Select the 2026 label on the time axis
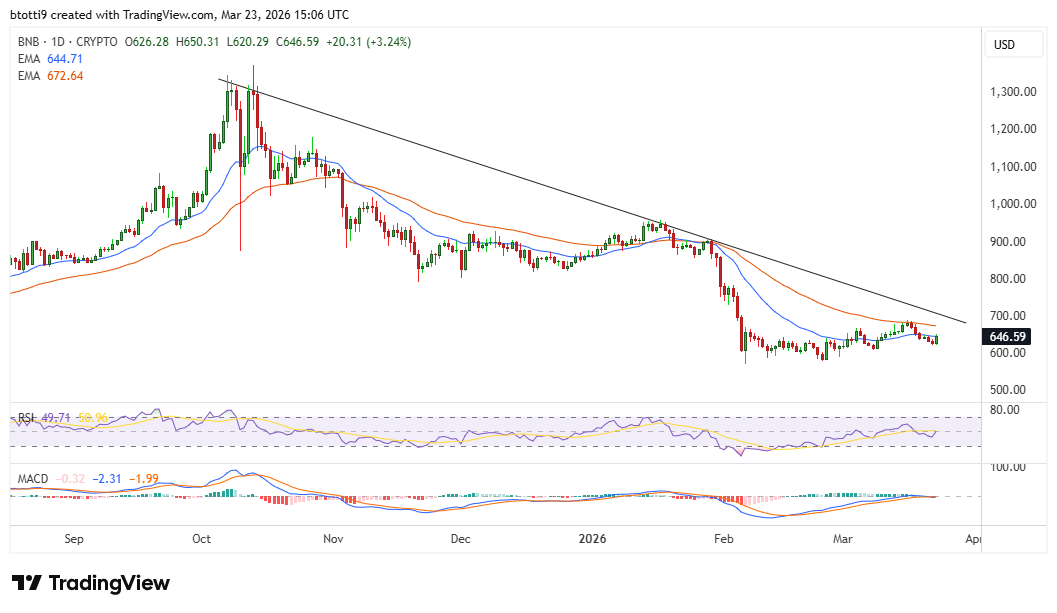This screenshot has height=613, width=1057. pos(592,539)
